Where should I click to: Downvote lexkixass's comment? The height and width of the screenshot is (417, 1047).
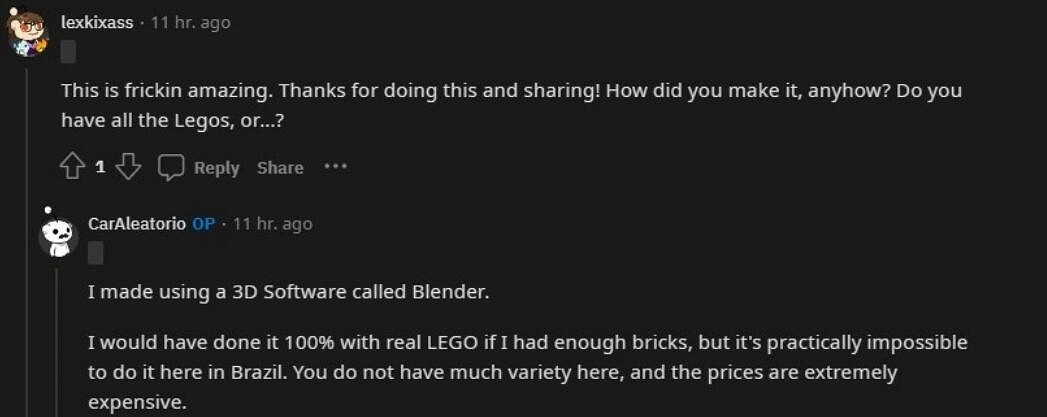click(x=128, y=167)
